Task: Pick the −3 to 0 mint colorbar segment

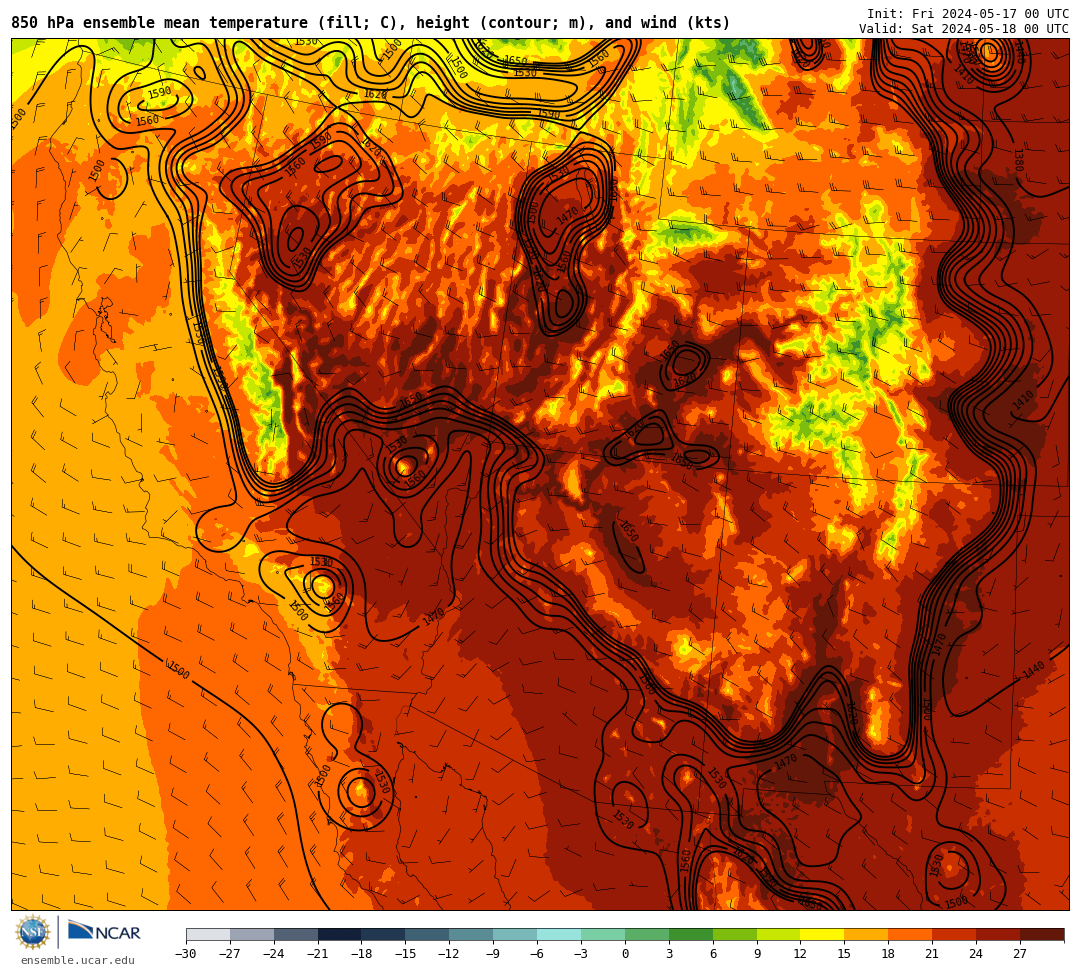Action: pyautogui.click(x=603, y=934)
